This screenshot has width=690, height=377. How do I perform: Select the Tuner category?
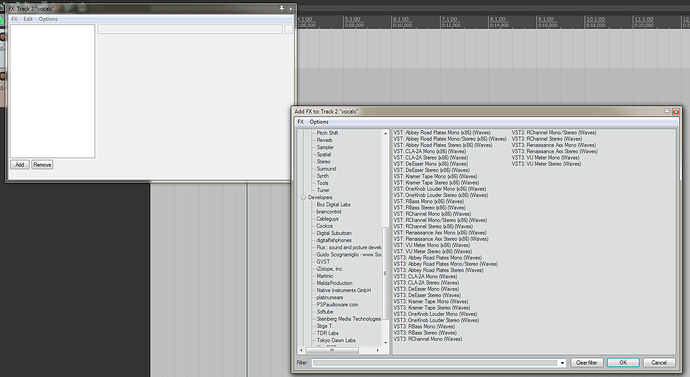(x=323, y=190)
